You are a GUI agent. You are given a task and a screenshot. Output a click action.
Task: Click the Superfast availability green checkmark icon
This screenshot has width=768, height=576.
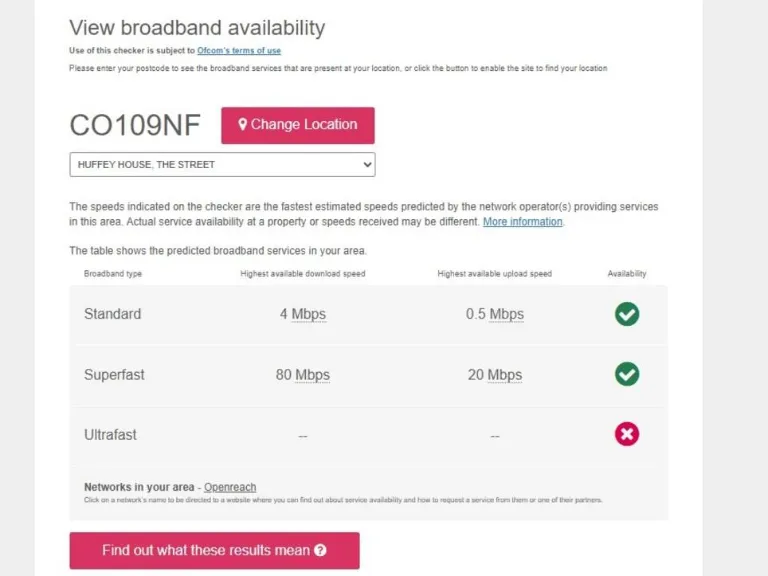(x=627, y=374)
